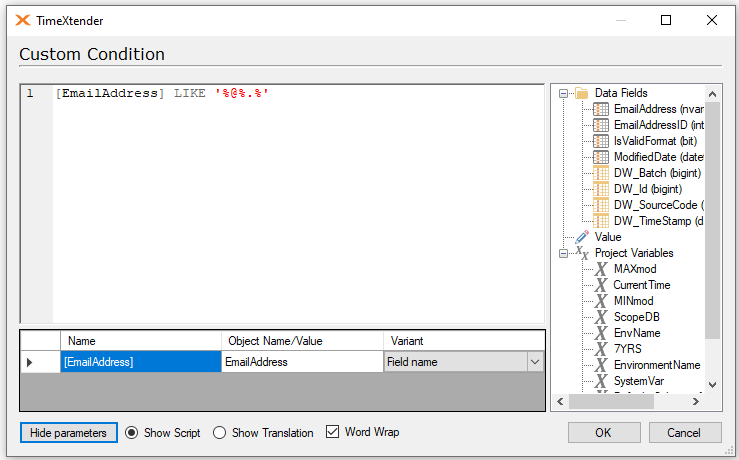Select the Show Translation radio button

[x=219, y=433]
